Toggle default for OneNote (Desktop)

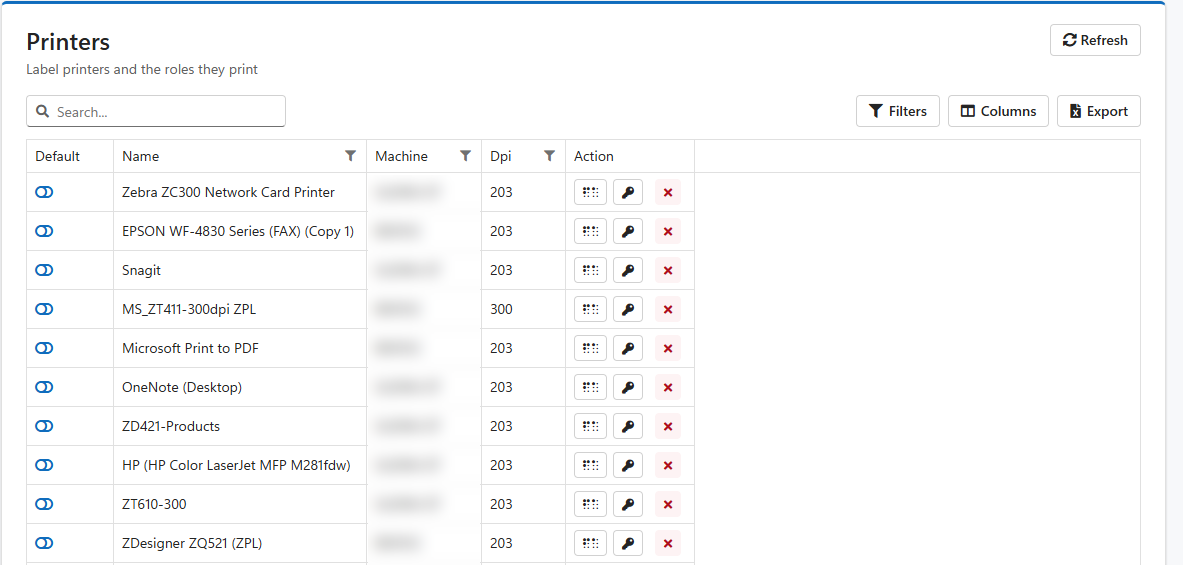point(45,388)
